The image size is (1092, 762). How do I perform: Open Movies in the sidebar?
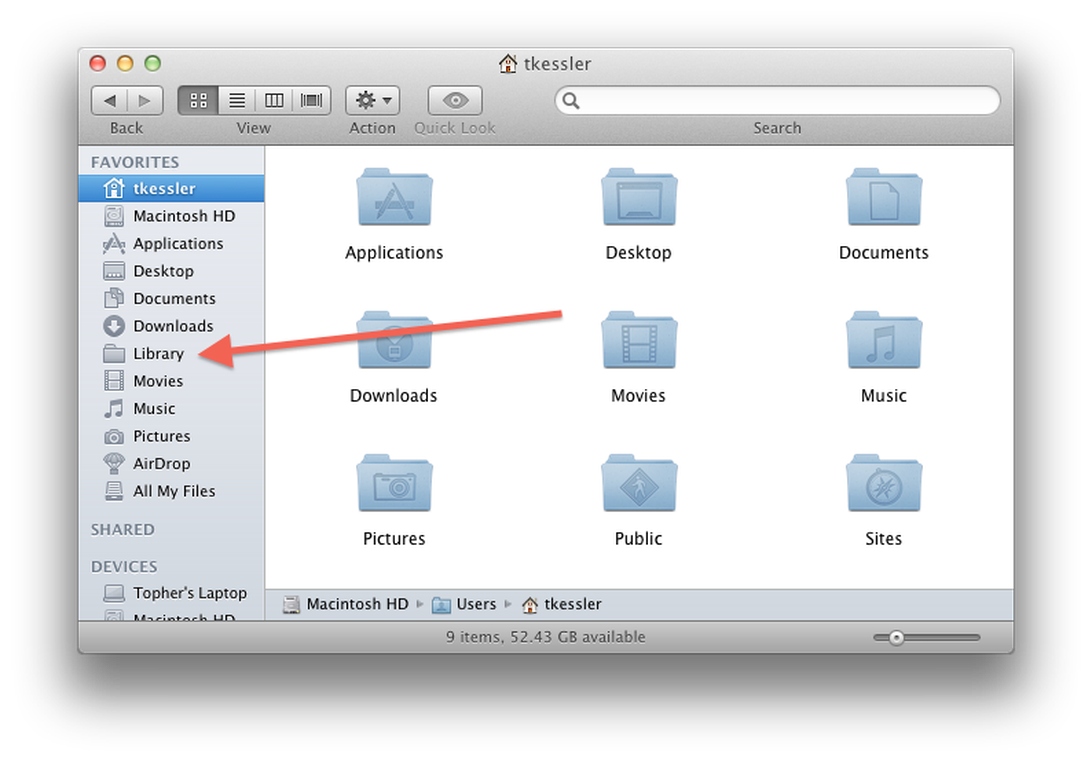click(171, 381)
